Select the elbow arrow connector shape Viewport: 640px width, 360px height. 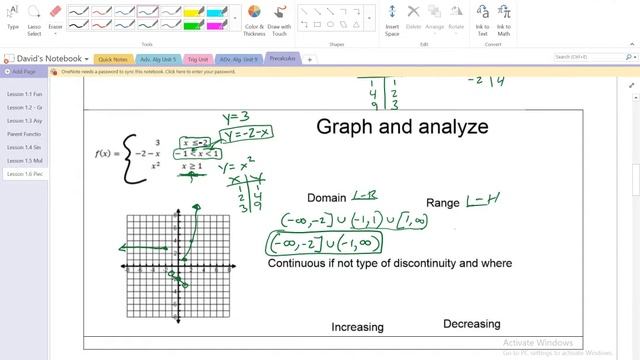tap(356, 11)
